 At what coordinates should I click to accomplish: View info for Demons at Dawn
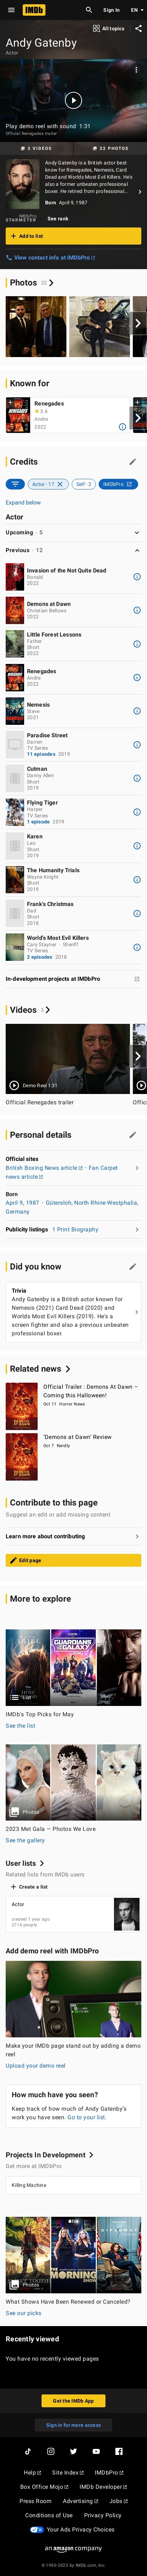pyautogui.click(x=137, y=610)
